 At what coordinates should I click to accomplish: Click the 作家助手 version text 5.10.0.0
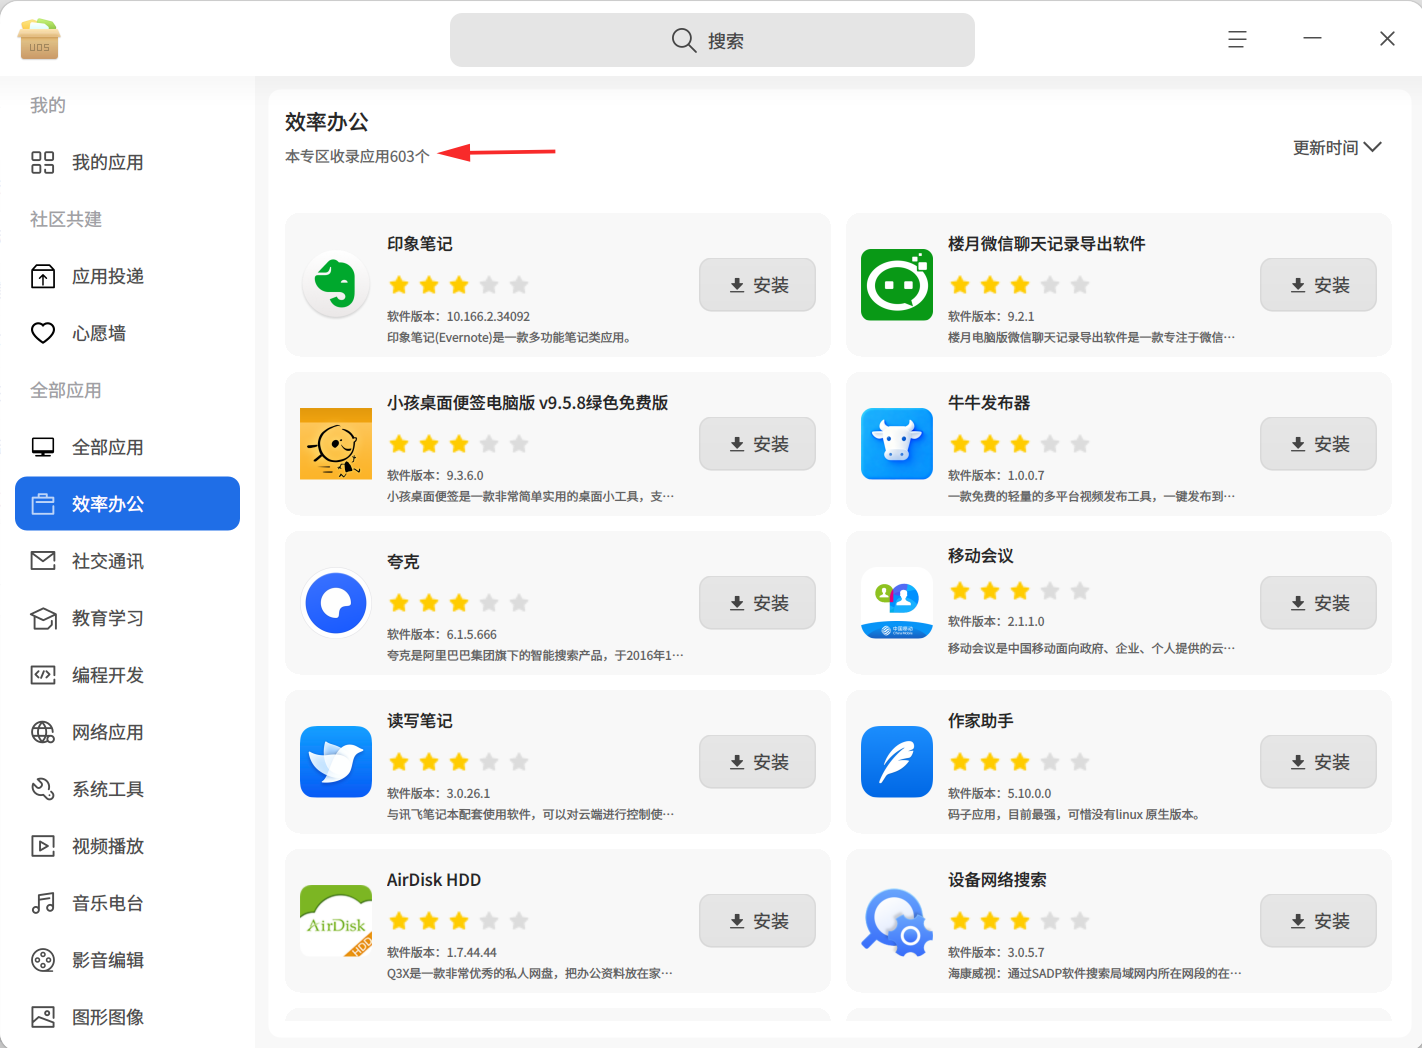point(1030,793)
